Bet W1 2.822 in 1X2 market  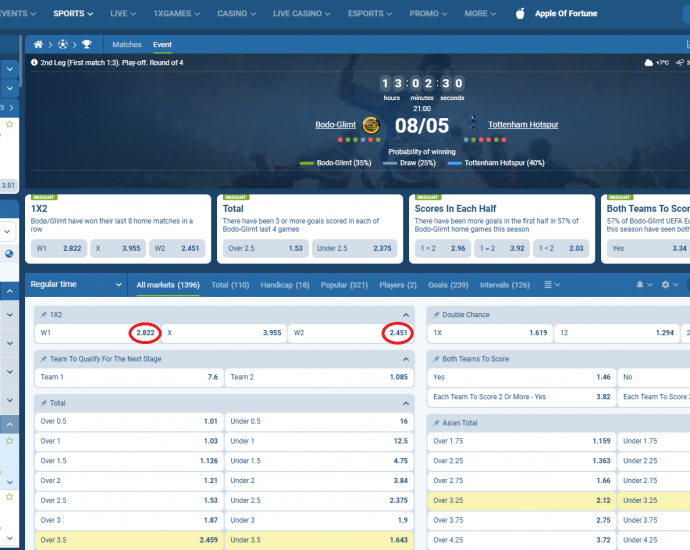(98, 333)
